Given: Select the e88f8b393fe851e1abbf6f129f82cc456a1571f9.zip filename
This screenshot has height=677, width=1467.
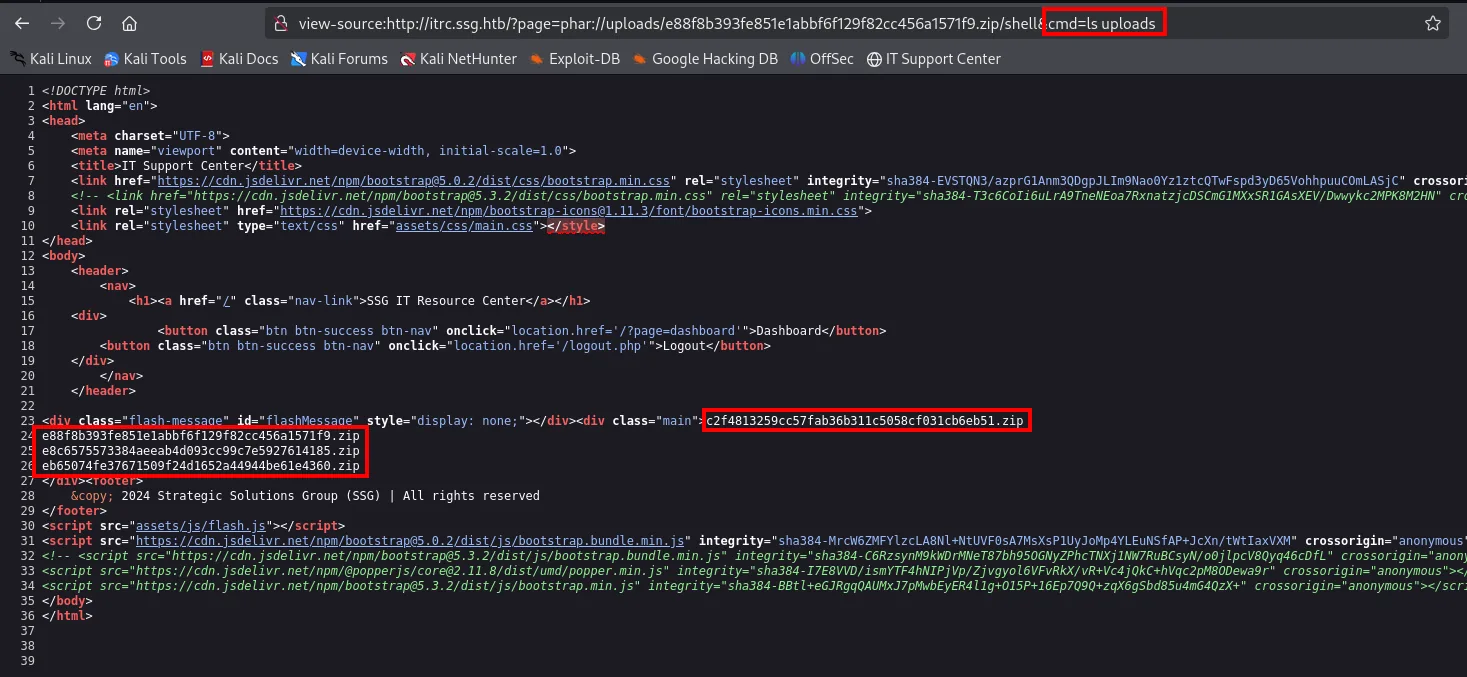Looking at the screenshot, I should coord(200,436).
